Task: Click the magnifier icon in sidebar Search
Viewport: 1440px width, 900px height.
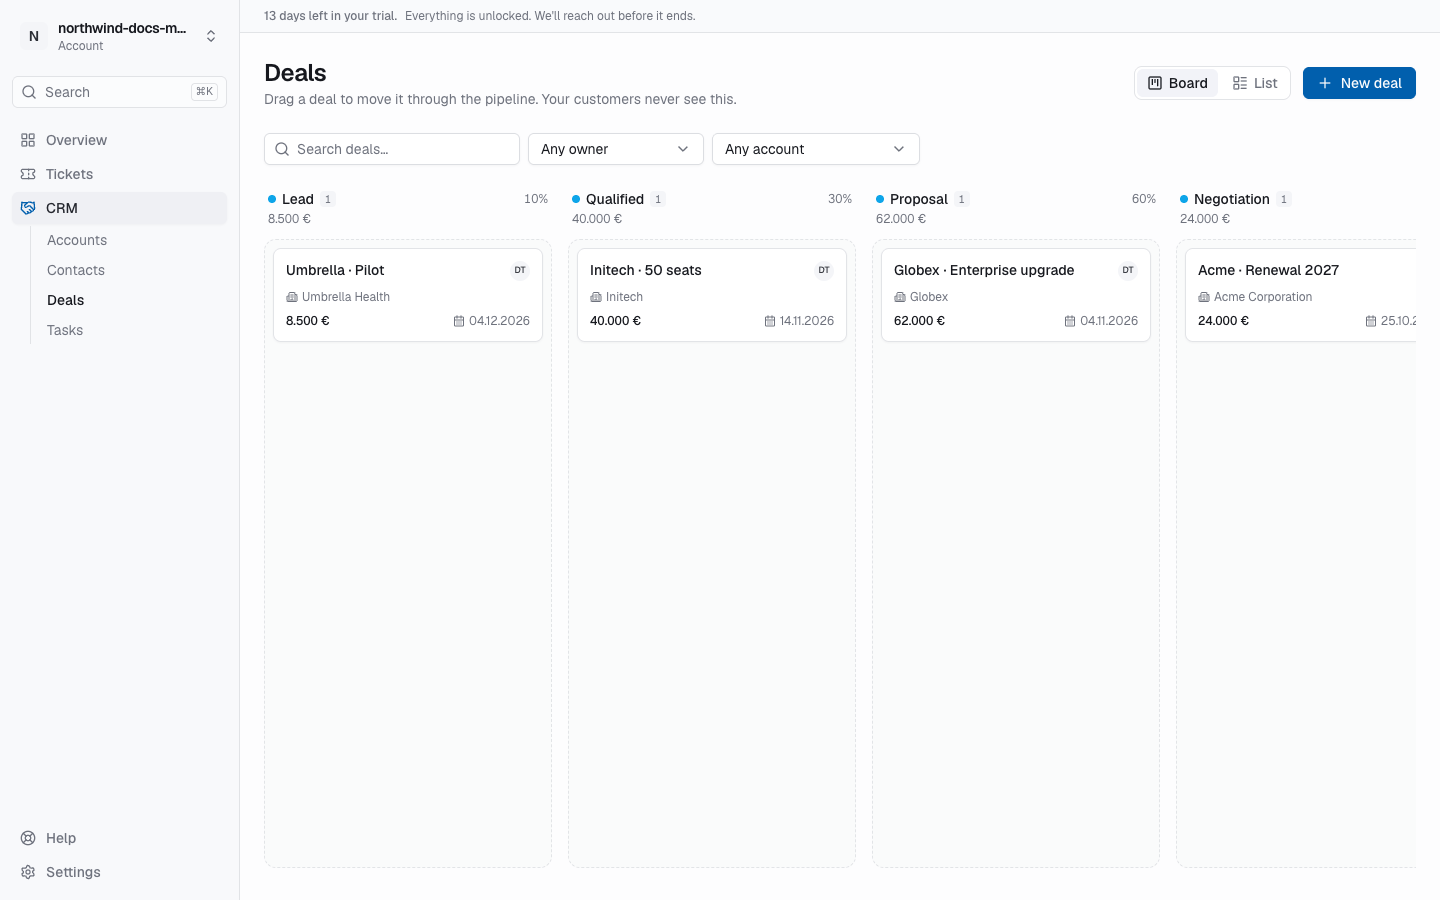Action: pyautogui.click(x=29, y=92)
